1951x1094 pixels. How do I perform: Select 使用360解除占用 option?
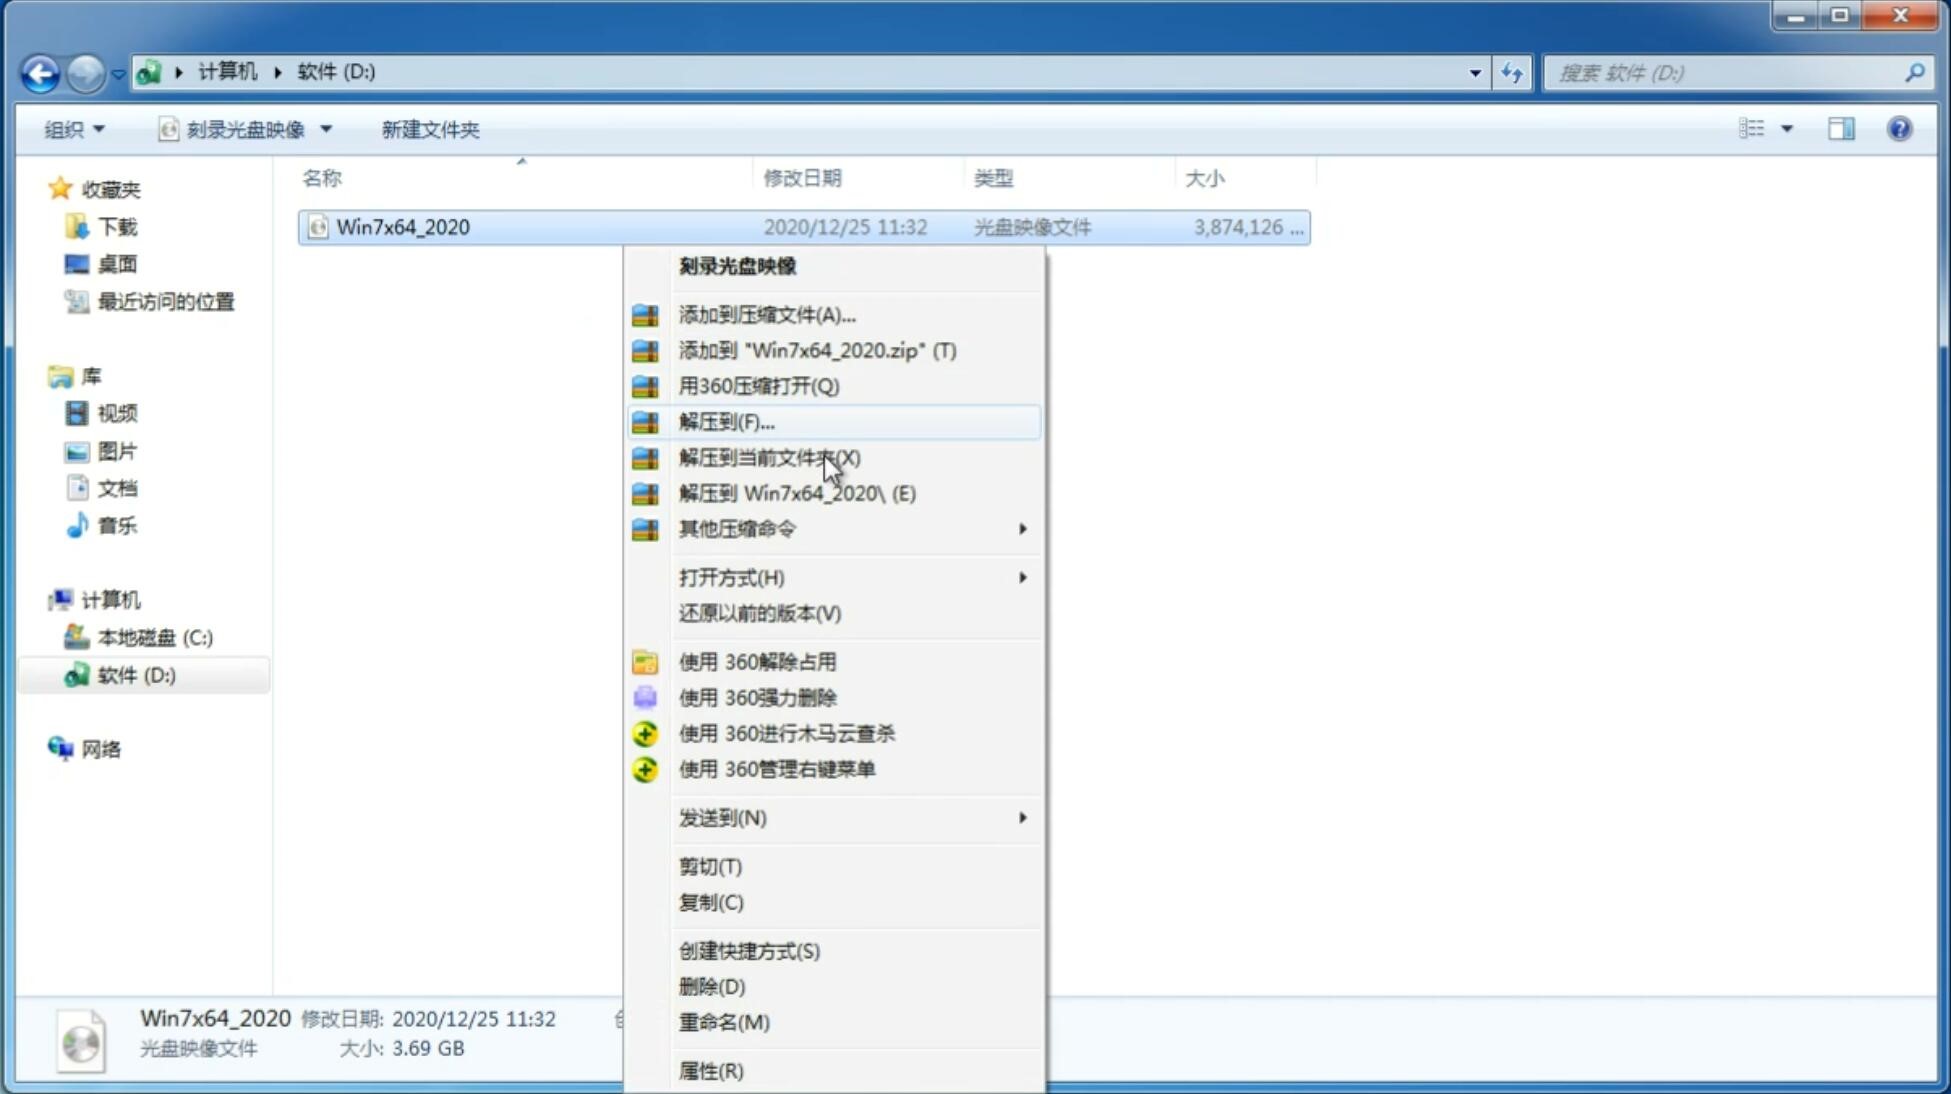[x=757, y=661]
